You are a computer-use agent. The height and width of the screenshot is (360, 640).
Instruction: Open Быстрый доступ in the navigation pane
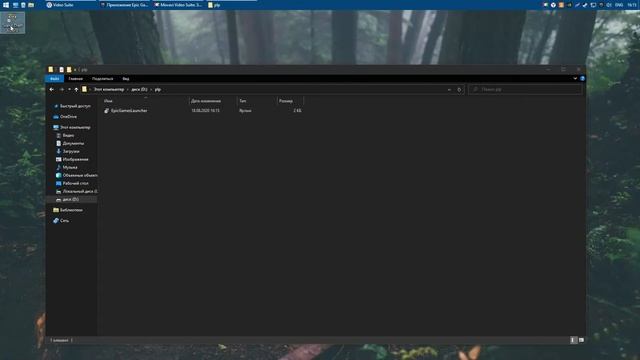75,106
